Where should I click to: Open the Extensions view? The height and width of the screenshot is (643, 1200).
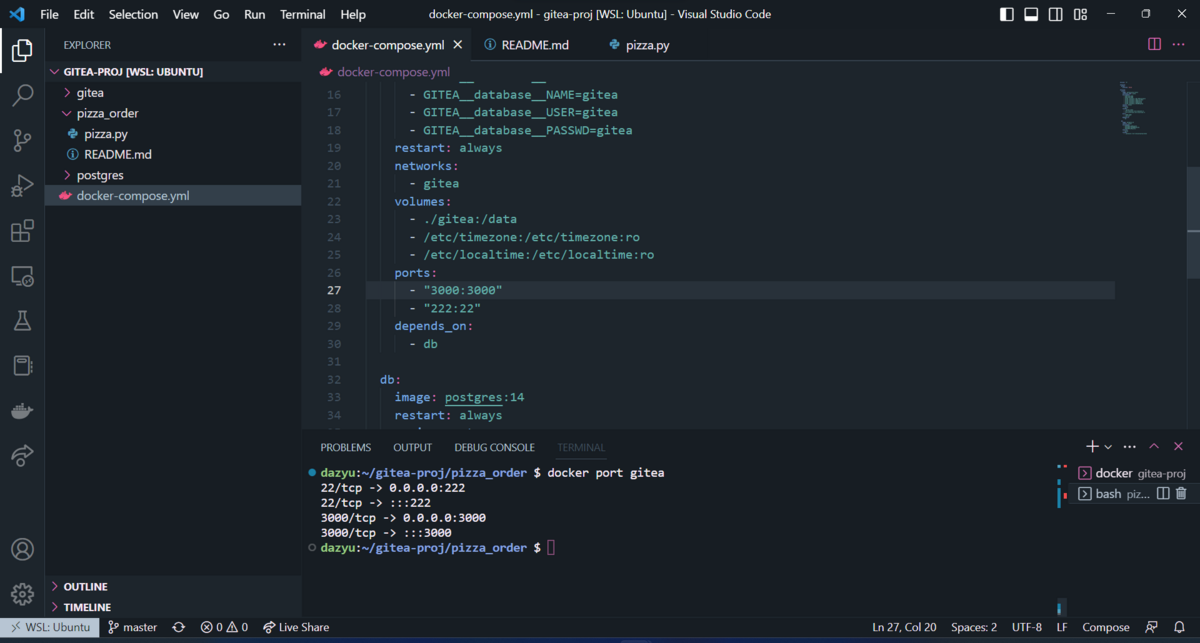pyautogui.click(x=22, y=231)
